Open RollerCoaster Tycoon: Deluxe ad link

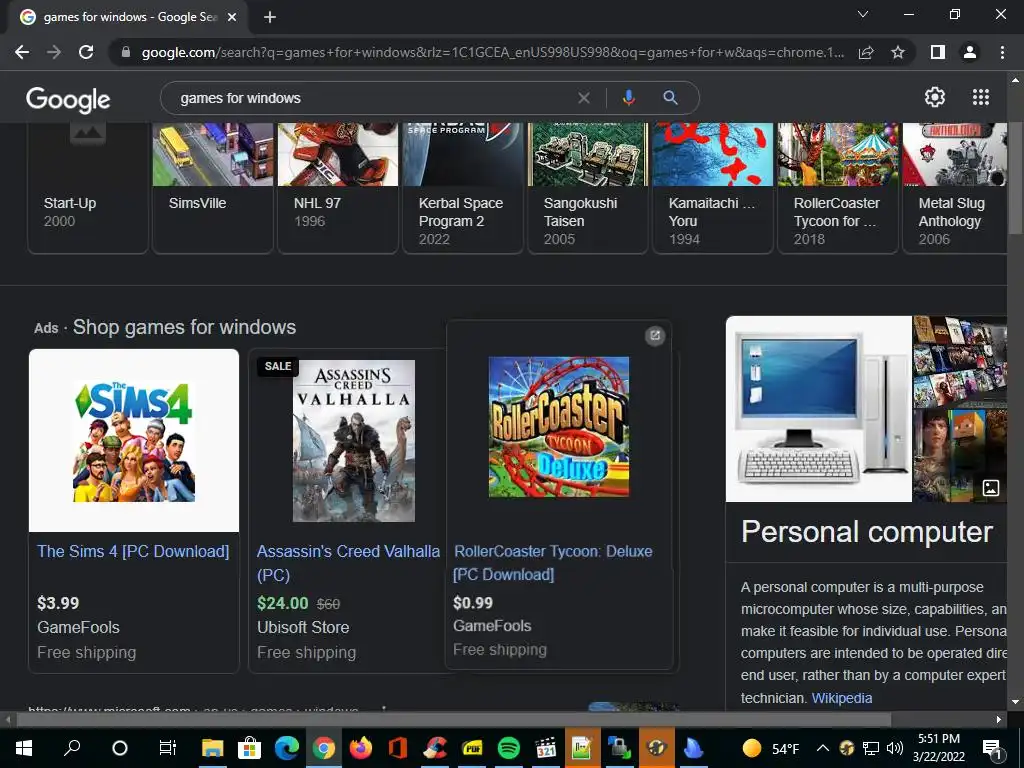point(553,562)
